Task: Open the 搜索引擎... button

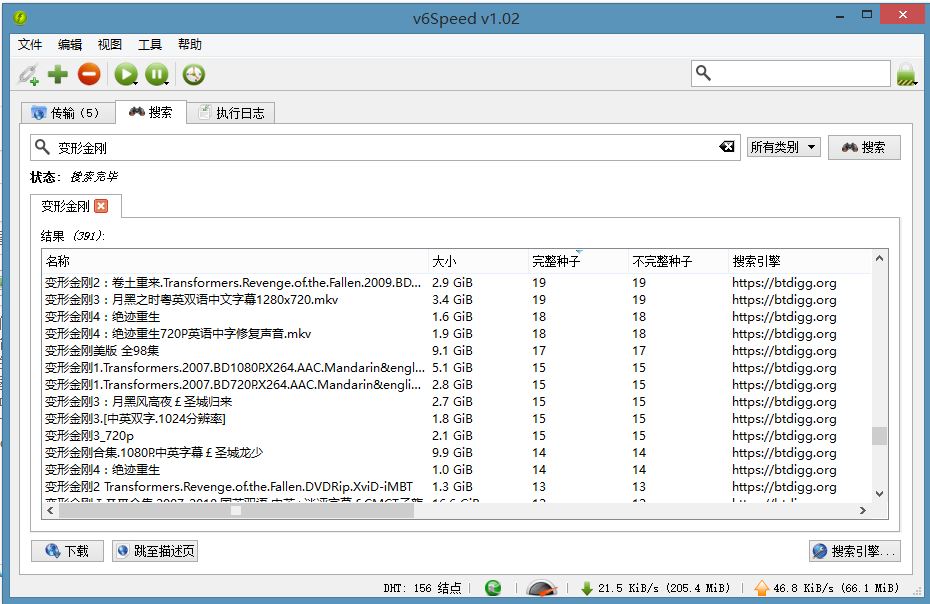Action: (x=855, y=551)
